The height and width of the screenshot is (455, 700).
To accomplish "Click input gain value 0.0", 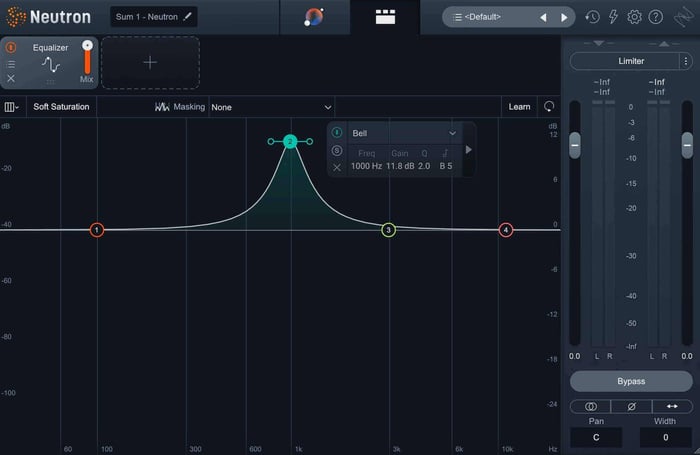I will (575, 356).
